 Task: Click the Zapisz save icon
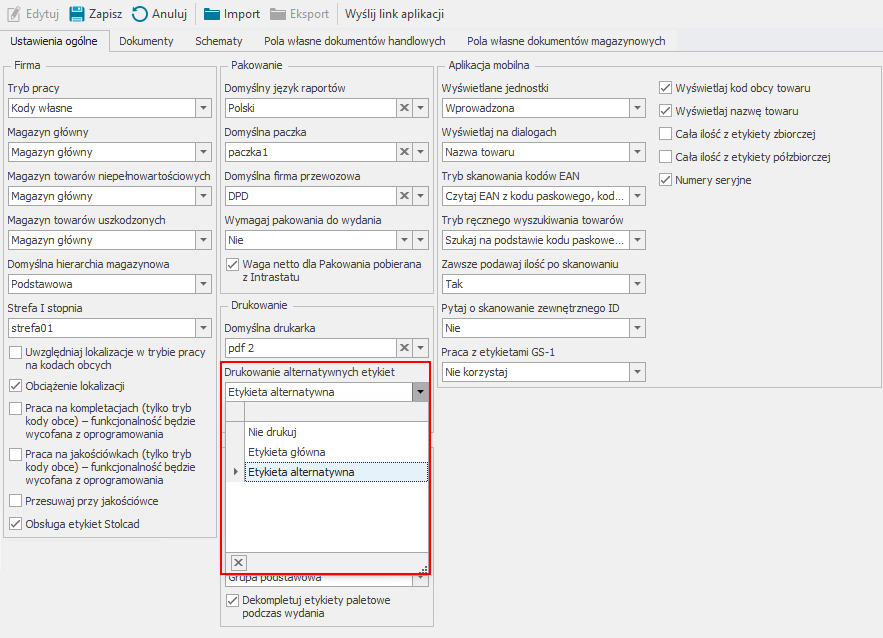tap(76, 14)
